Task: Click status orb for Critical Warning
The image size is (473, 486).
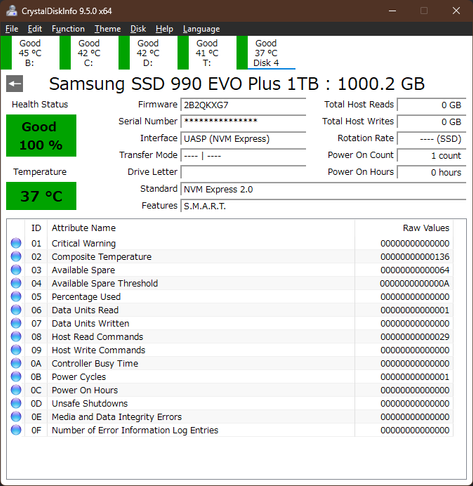Action: tap(16, 243)
